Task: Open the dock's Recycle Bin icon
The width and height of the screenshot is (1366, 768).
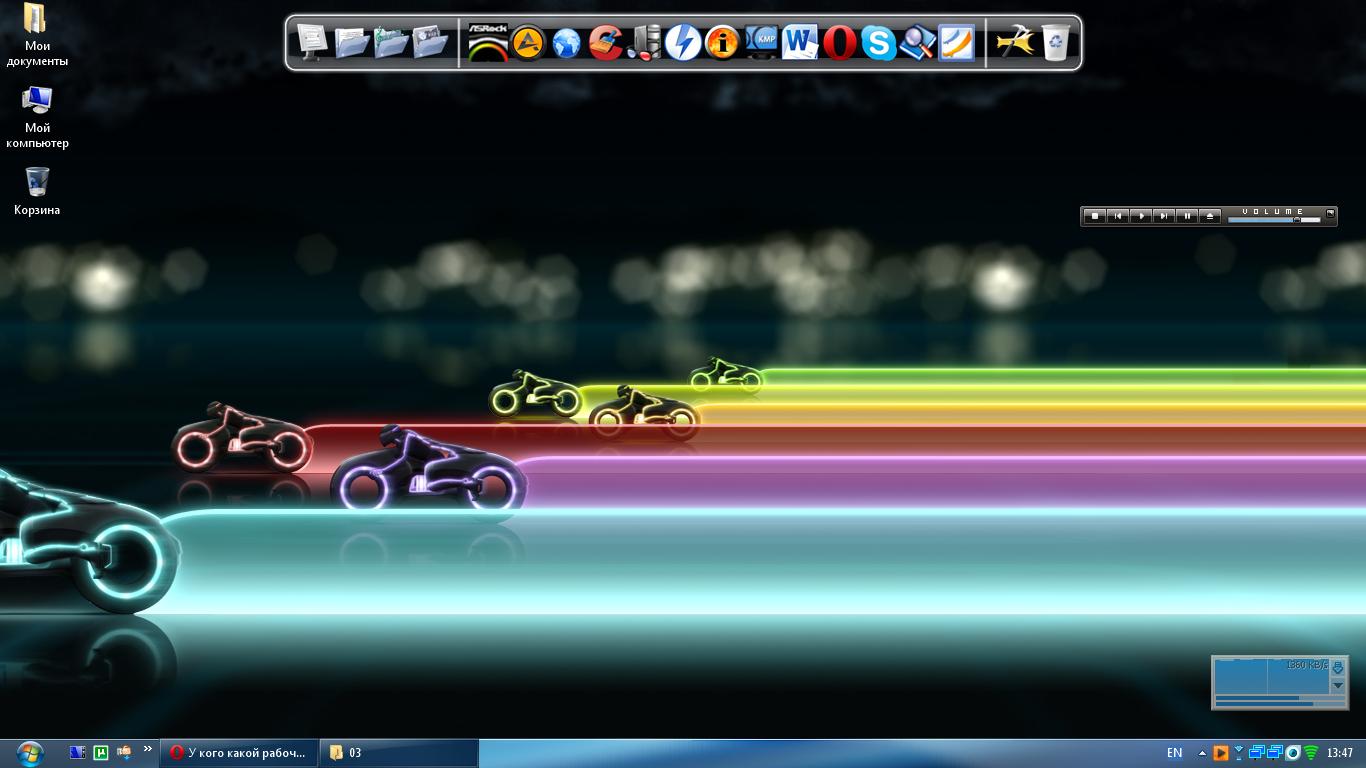Action: pos(1056,43)
